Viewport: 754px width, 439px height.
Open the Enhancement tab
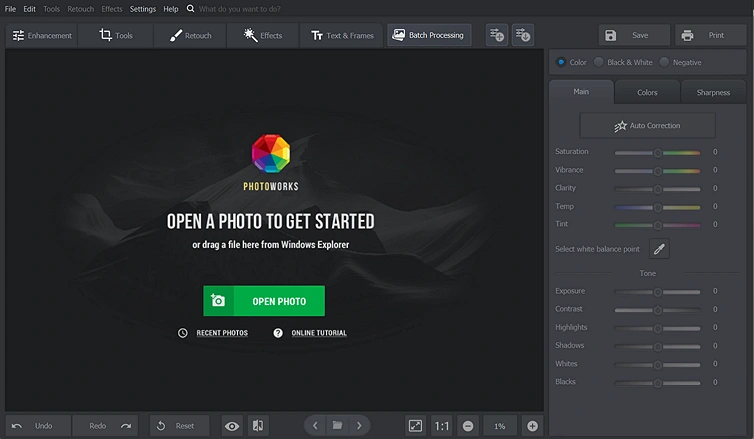click(42, 36)
